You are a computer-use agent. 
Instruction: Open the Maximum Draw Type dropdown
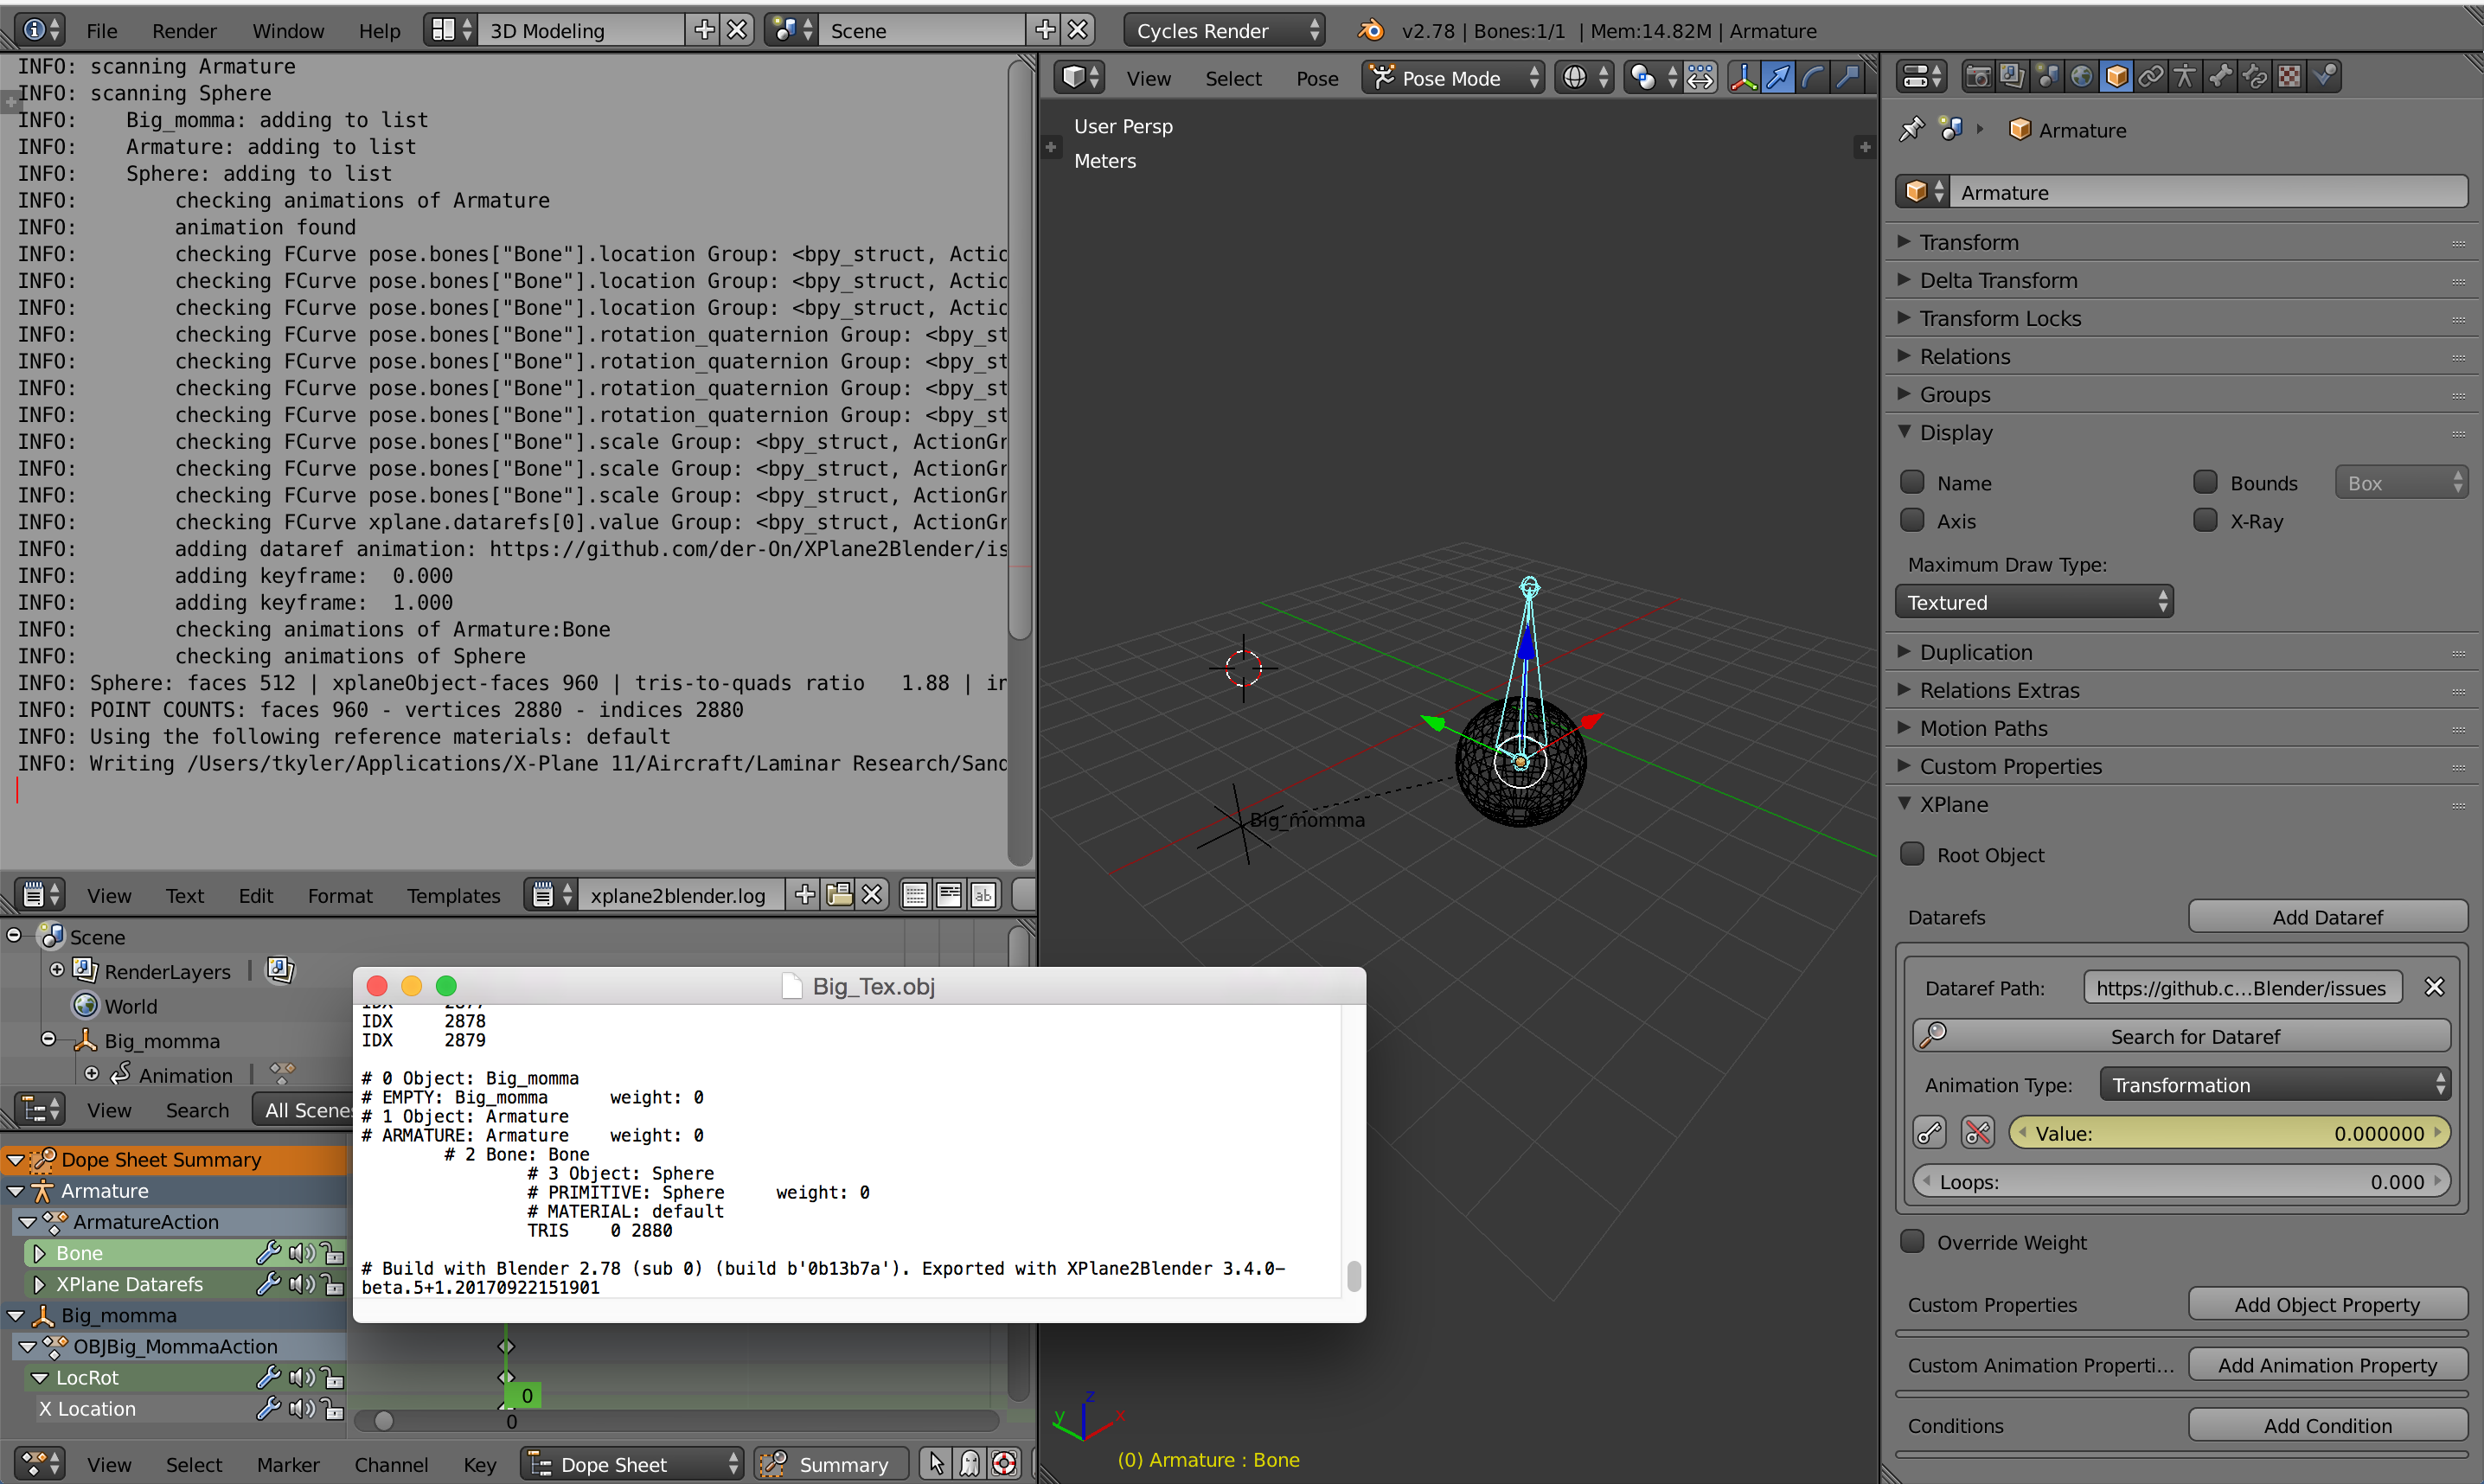point(2034,601)
